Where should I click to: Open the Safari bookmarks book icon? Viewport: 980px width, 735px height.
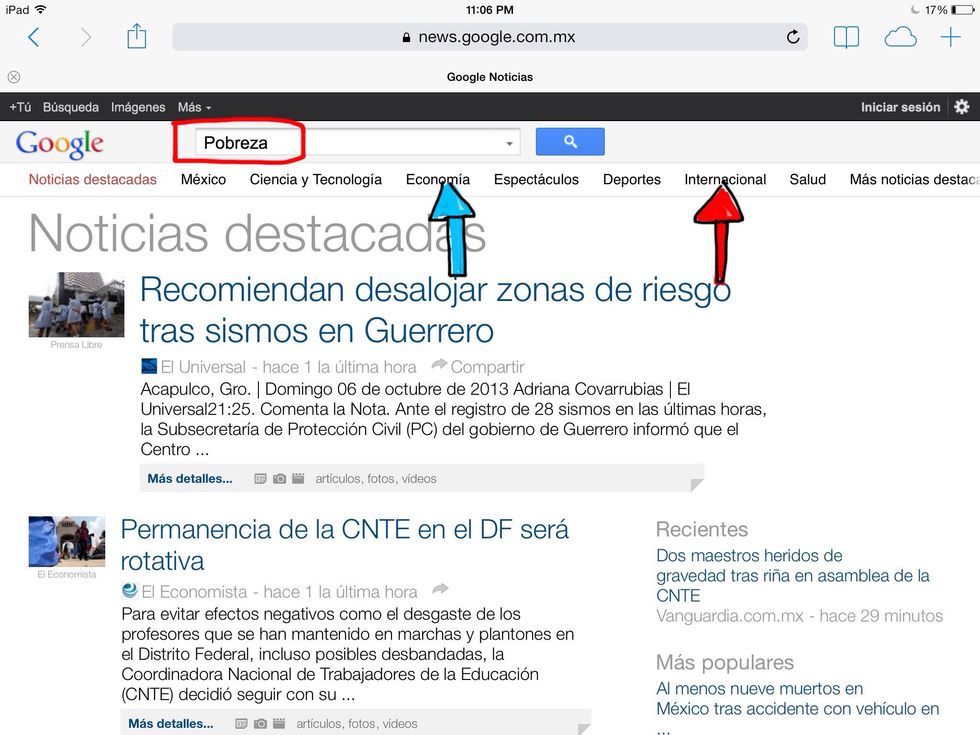pyautogui.click(x=846, y=38)
